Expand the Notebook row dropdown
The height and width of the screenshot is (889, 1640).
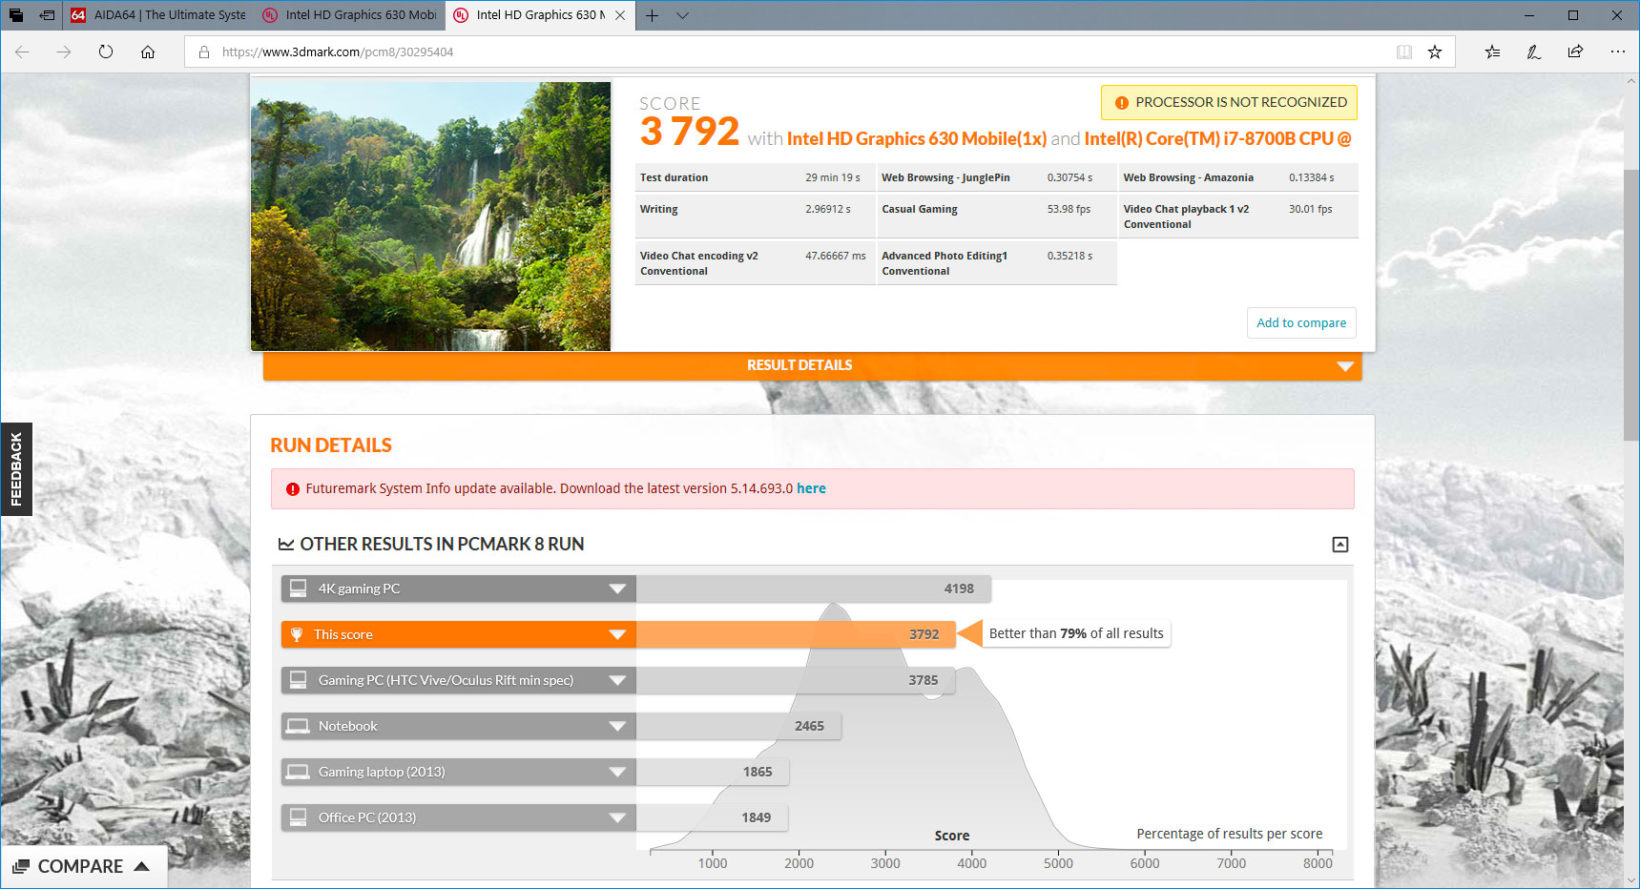617,726
